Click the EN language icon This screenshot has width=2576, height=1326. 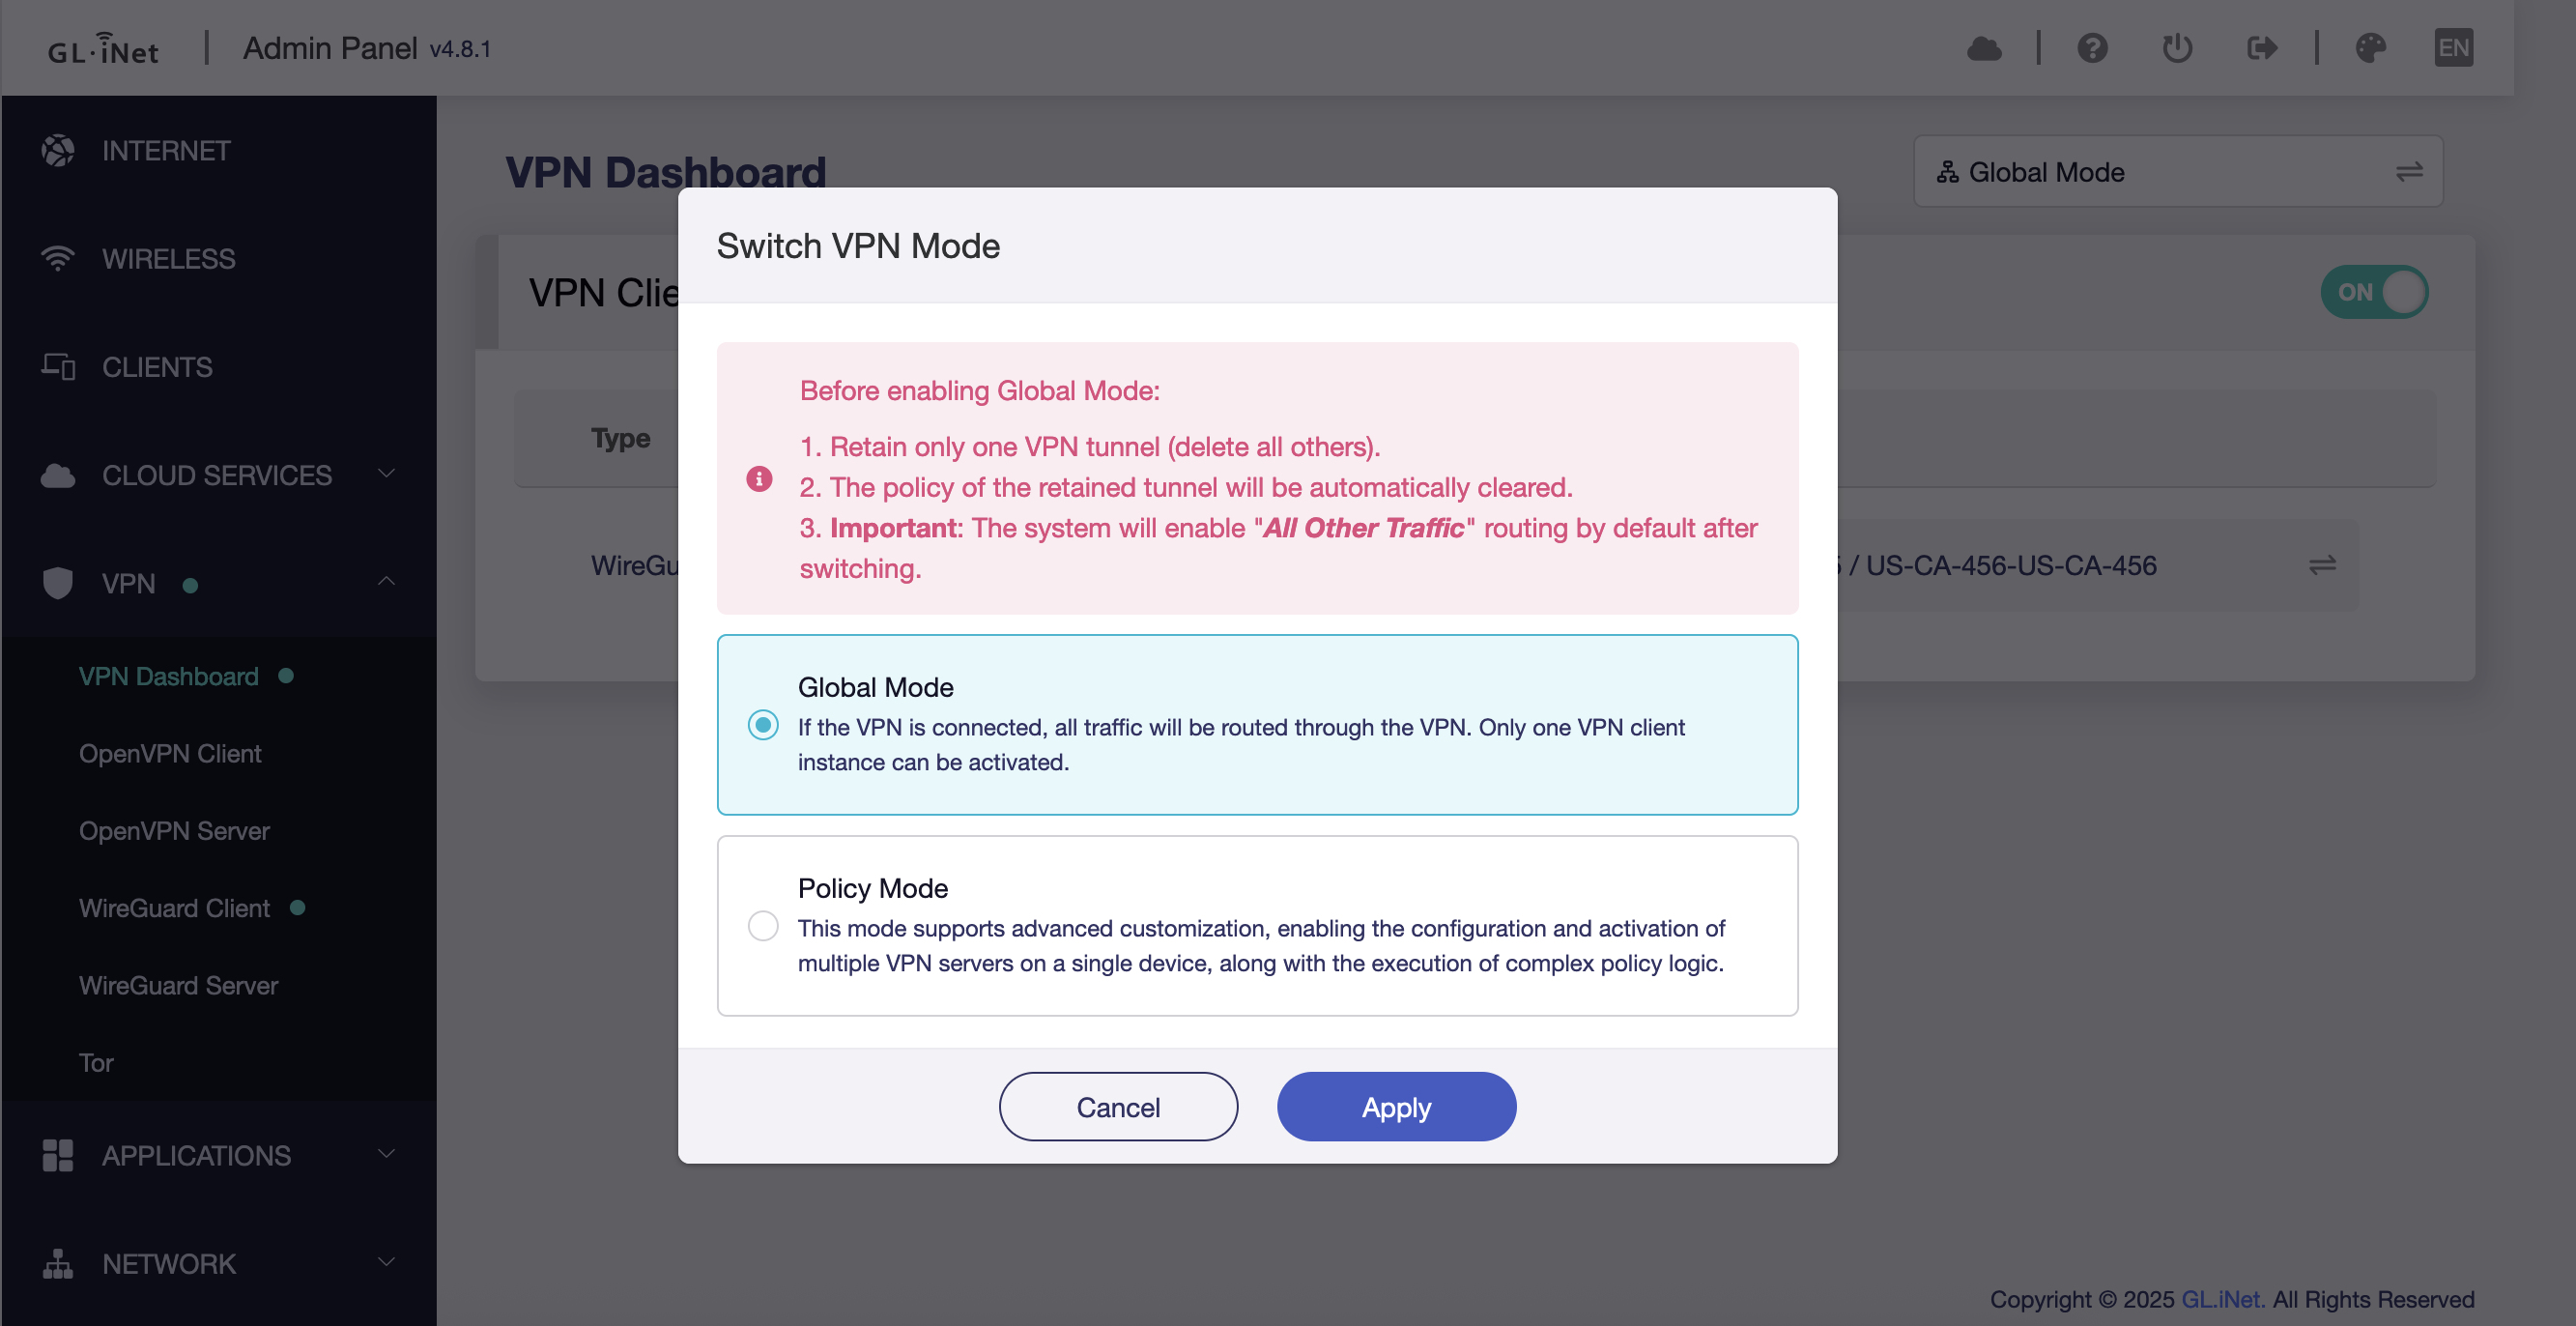(x=2453, y=48)
